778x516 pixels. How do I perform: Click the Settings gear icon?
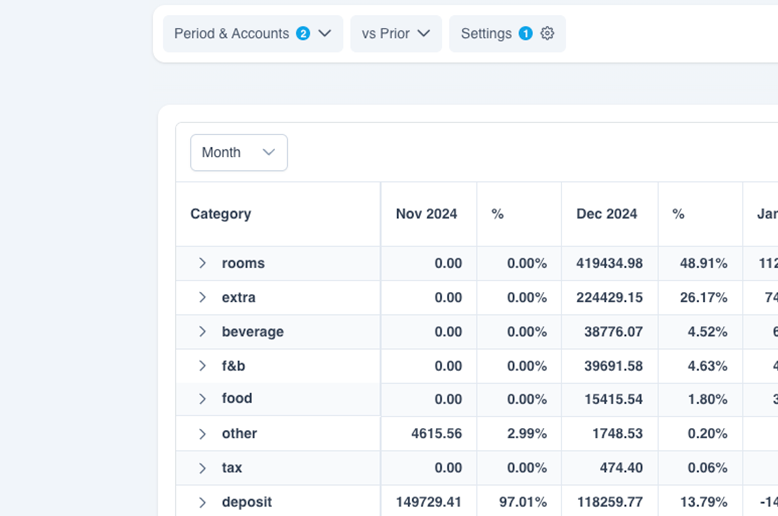point(547,33)
